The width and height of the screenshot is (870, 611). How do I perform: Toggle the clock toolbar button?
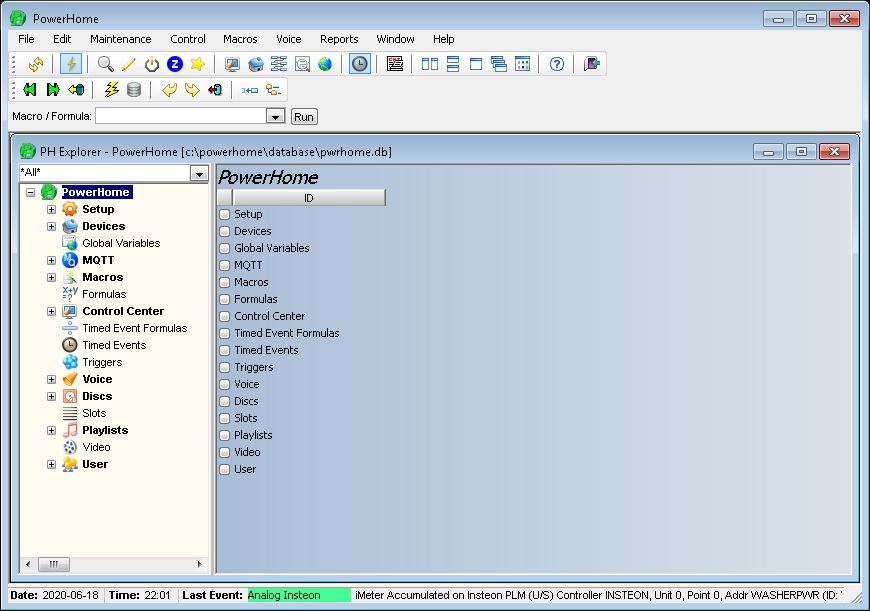pyautogui.click(x=360, y=64)
